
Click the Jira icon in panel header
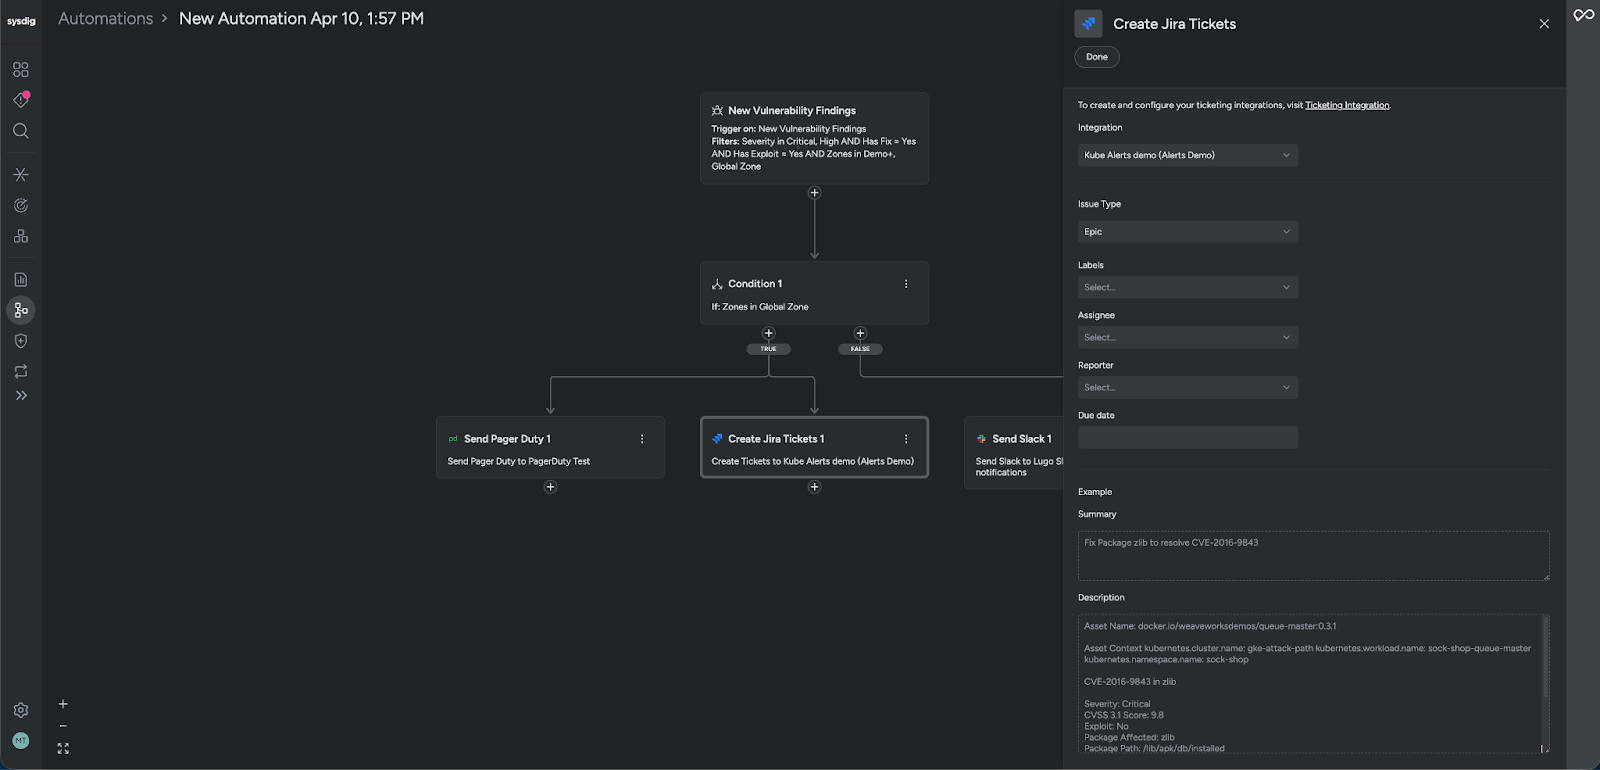coord(1088,23)
